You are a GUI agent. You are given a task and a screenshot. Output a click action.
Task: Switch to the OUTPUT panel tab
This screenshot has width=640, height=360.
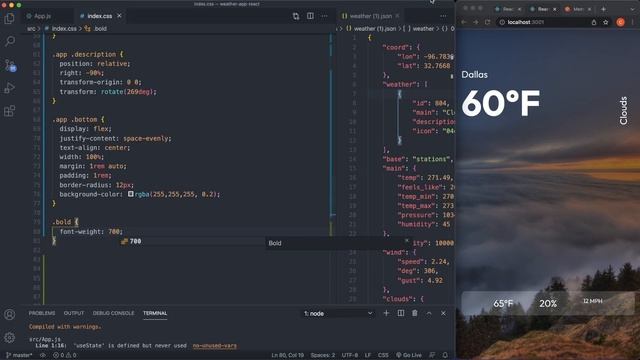click(74, 313)
